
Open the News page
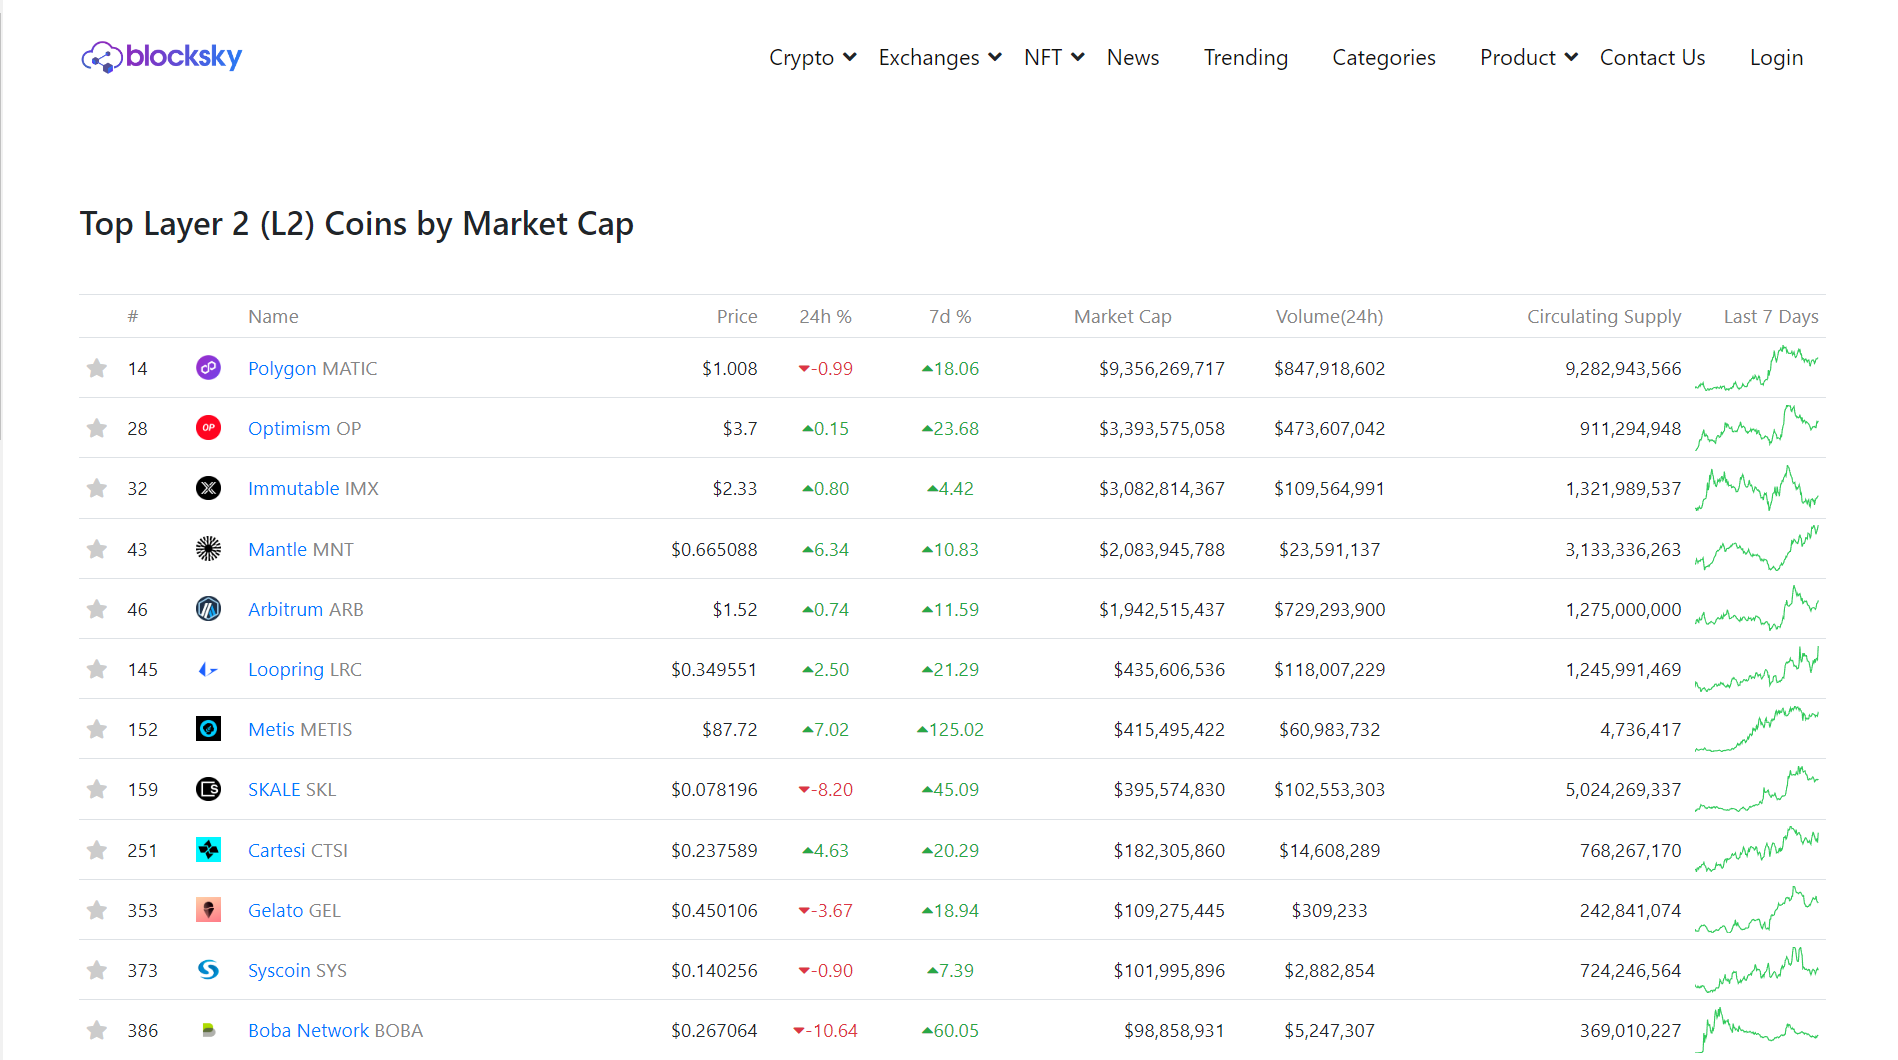1133,58
